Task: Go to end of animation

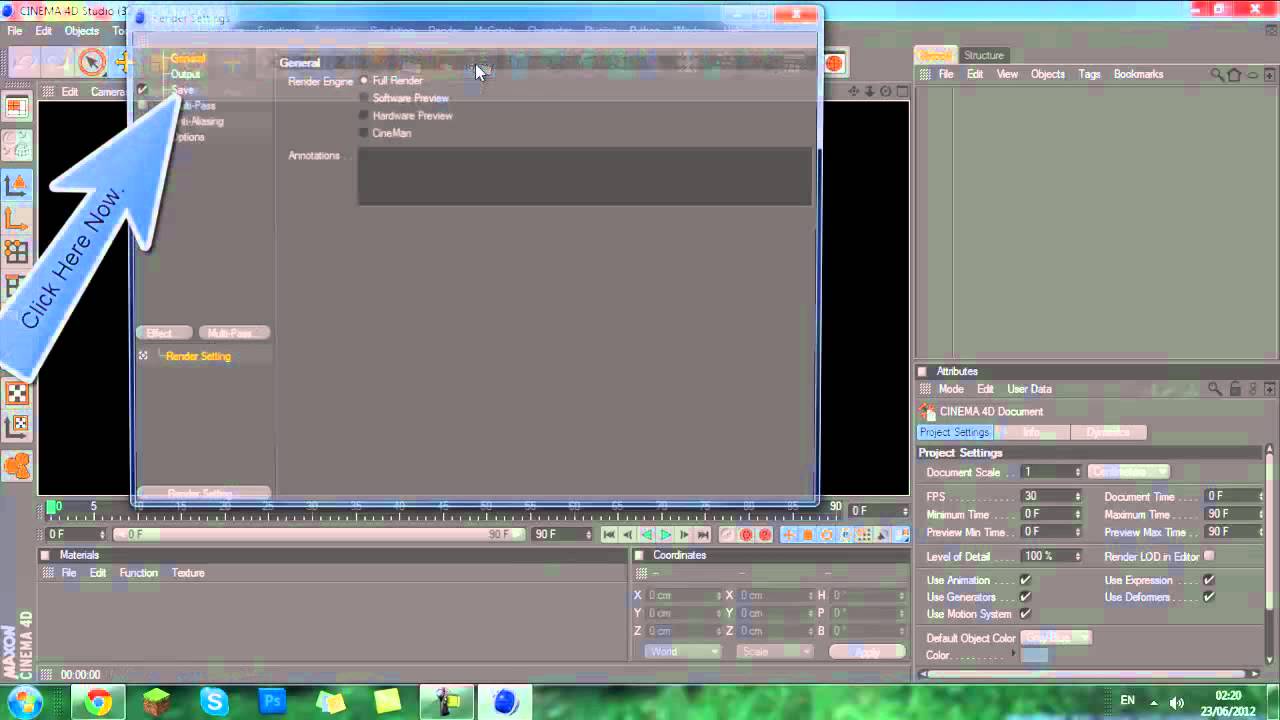Action: 703,535
